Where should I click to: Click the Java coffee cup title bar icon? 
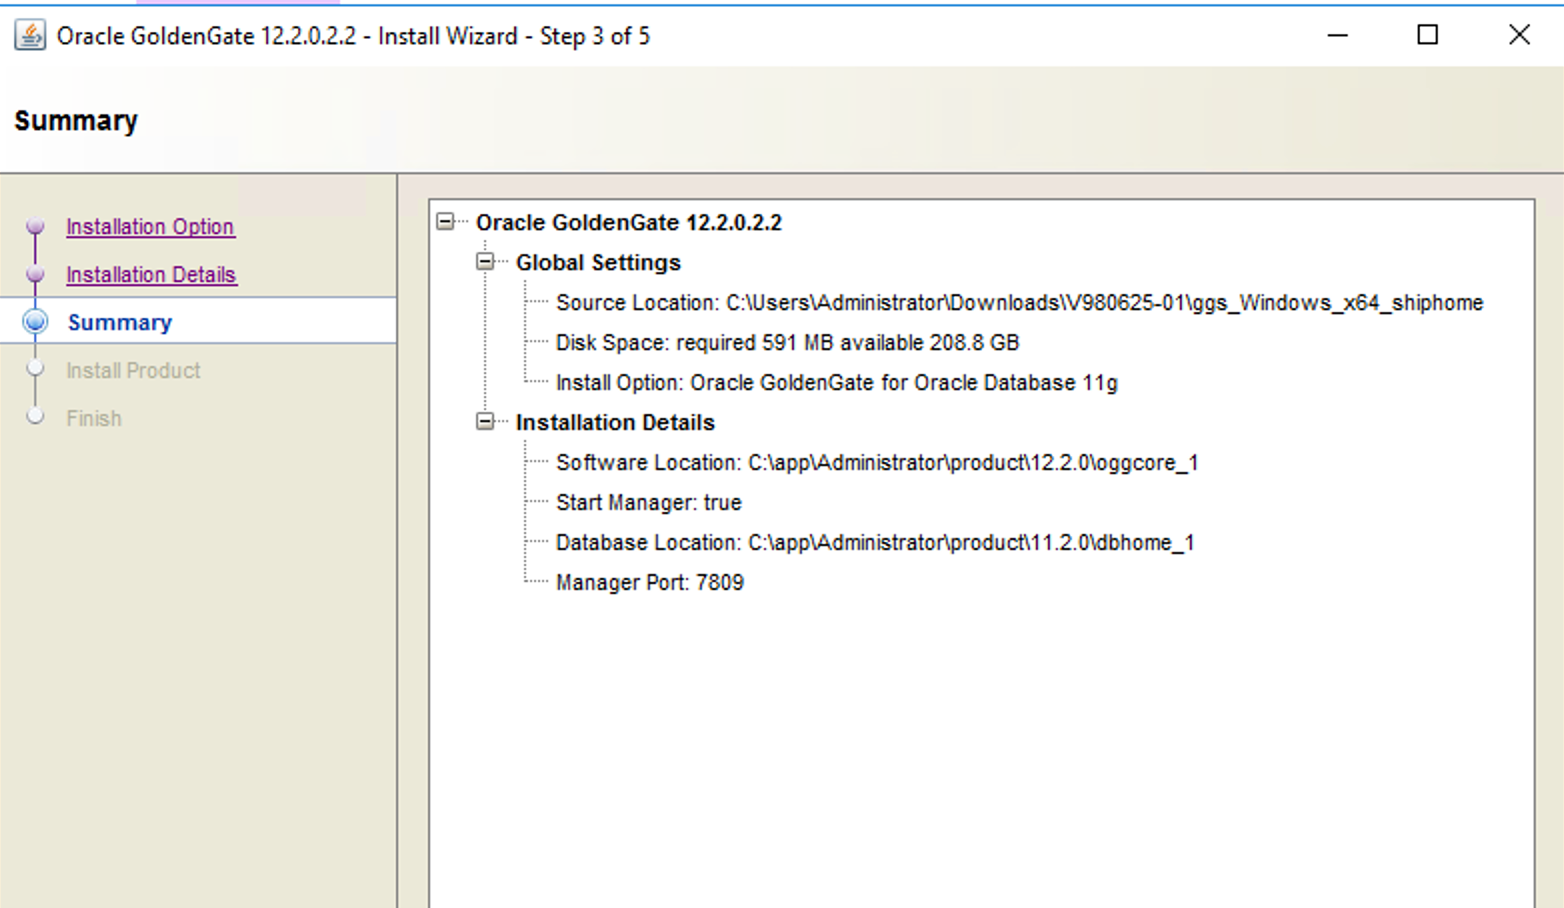(29, 34)
